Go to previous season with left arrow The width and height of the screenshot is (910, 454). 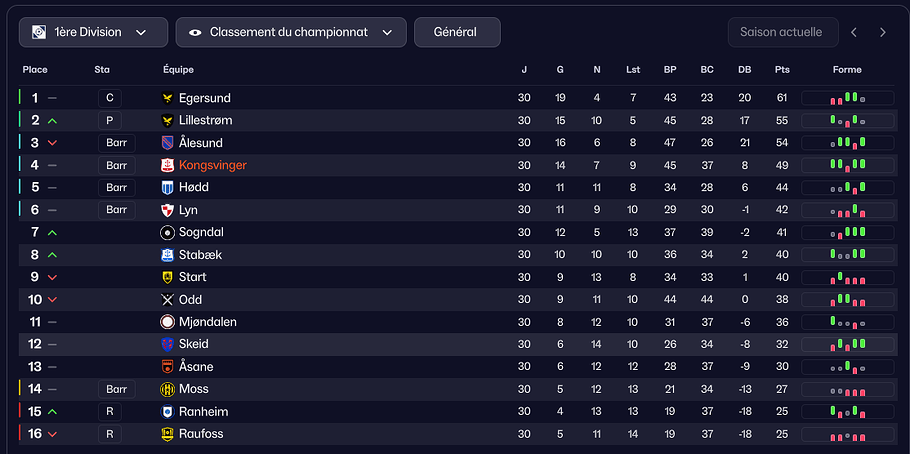(x=854, y=32)
